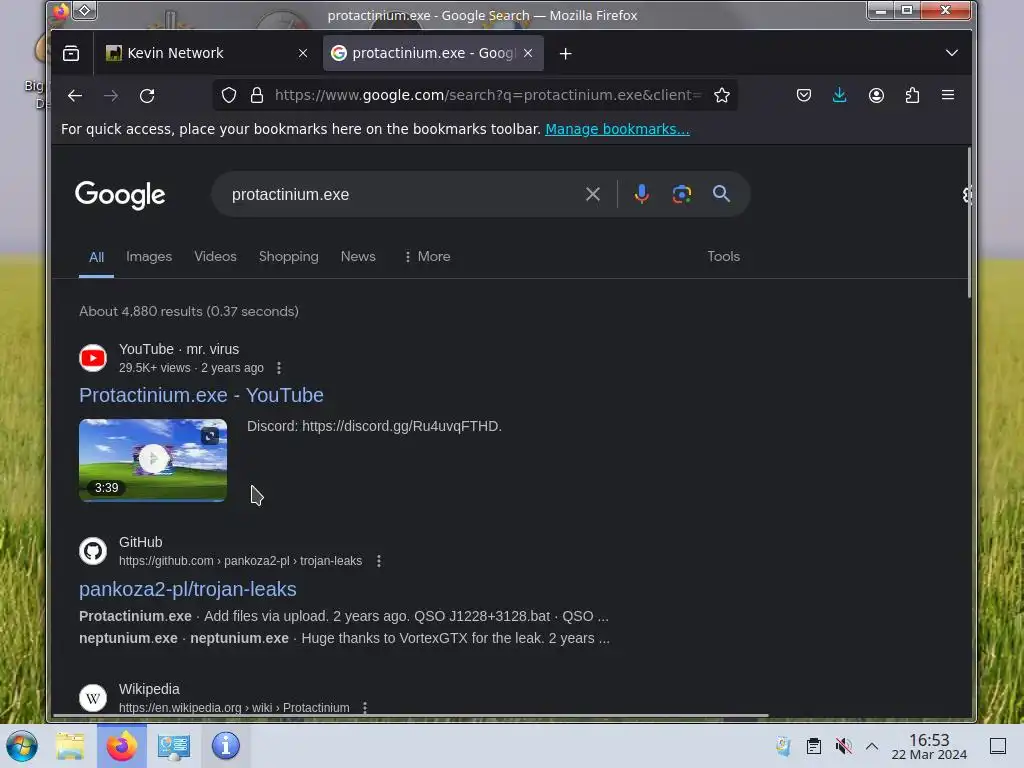
Task: Click the window pin icon in titlebar
Action: [x=85, y=10]
